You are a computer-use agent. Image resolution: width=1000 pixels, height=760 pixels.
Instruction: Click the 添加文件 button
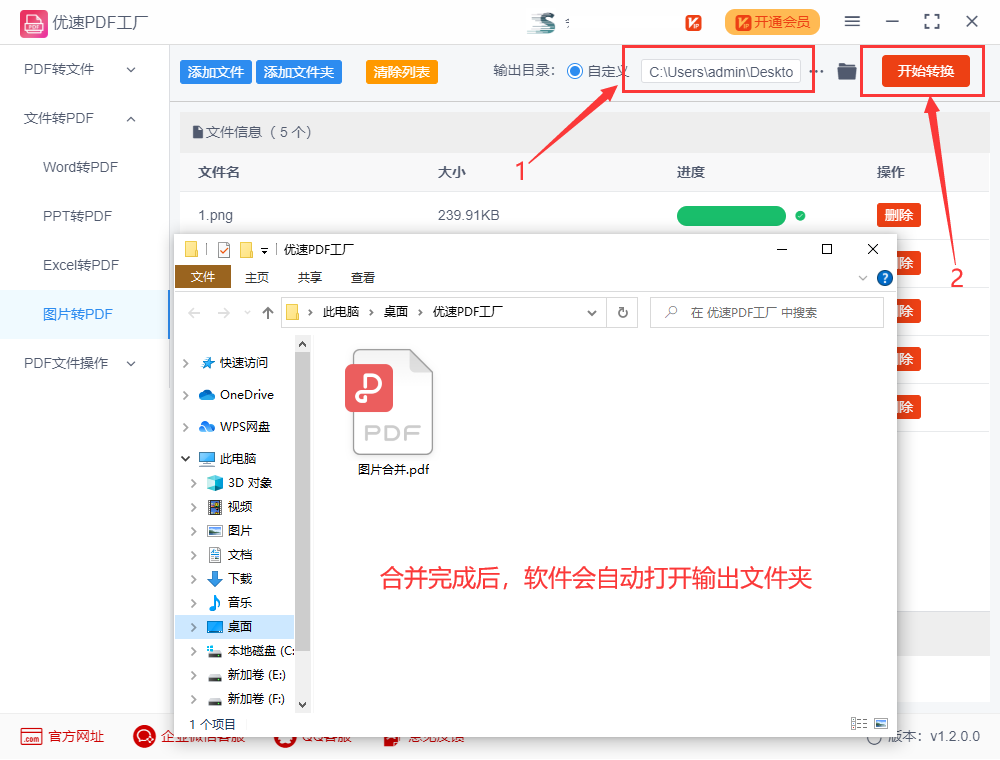pyautogui.click(x=216, y=72)
